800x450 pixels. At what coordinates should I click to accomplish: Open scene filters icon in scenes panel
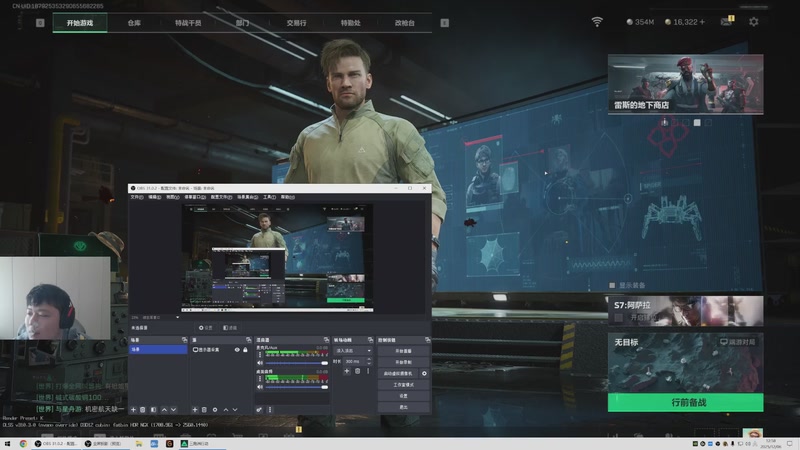click(153, 410)
